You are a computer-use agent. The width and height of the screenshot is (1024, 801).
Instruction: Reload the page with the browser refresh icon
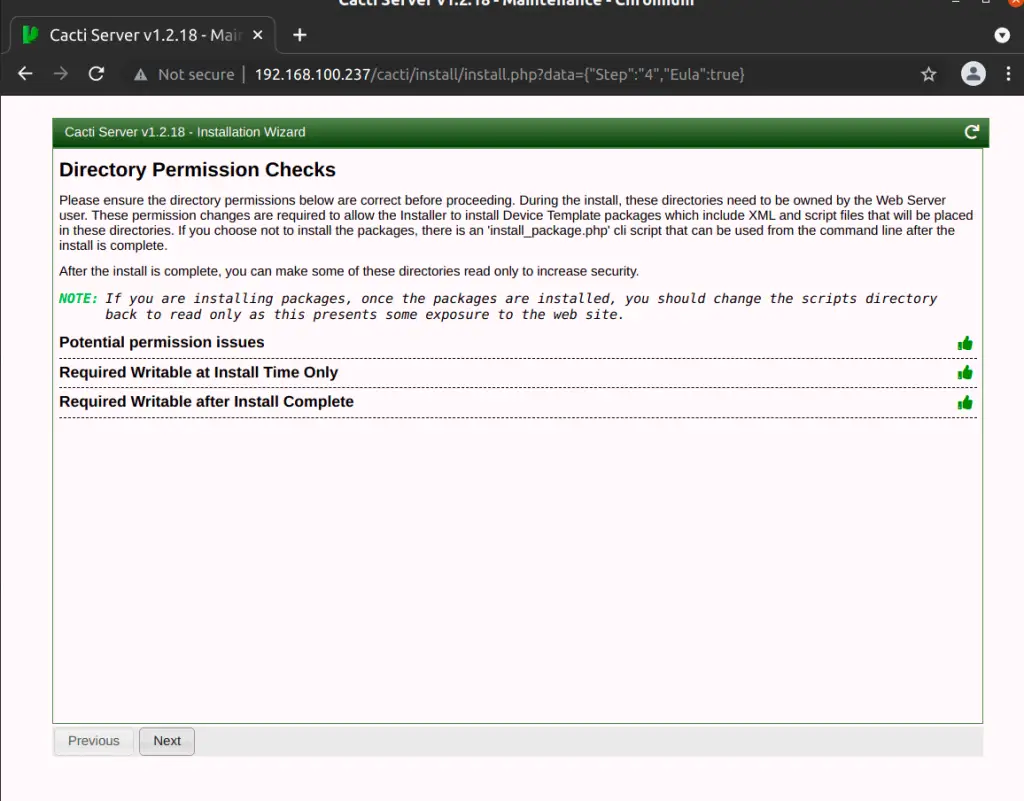point(96,73)
